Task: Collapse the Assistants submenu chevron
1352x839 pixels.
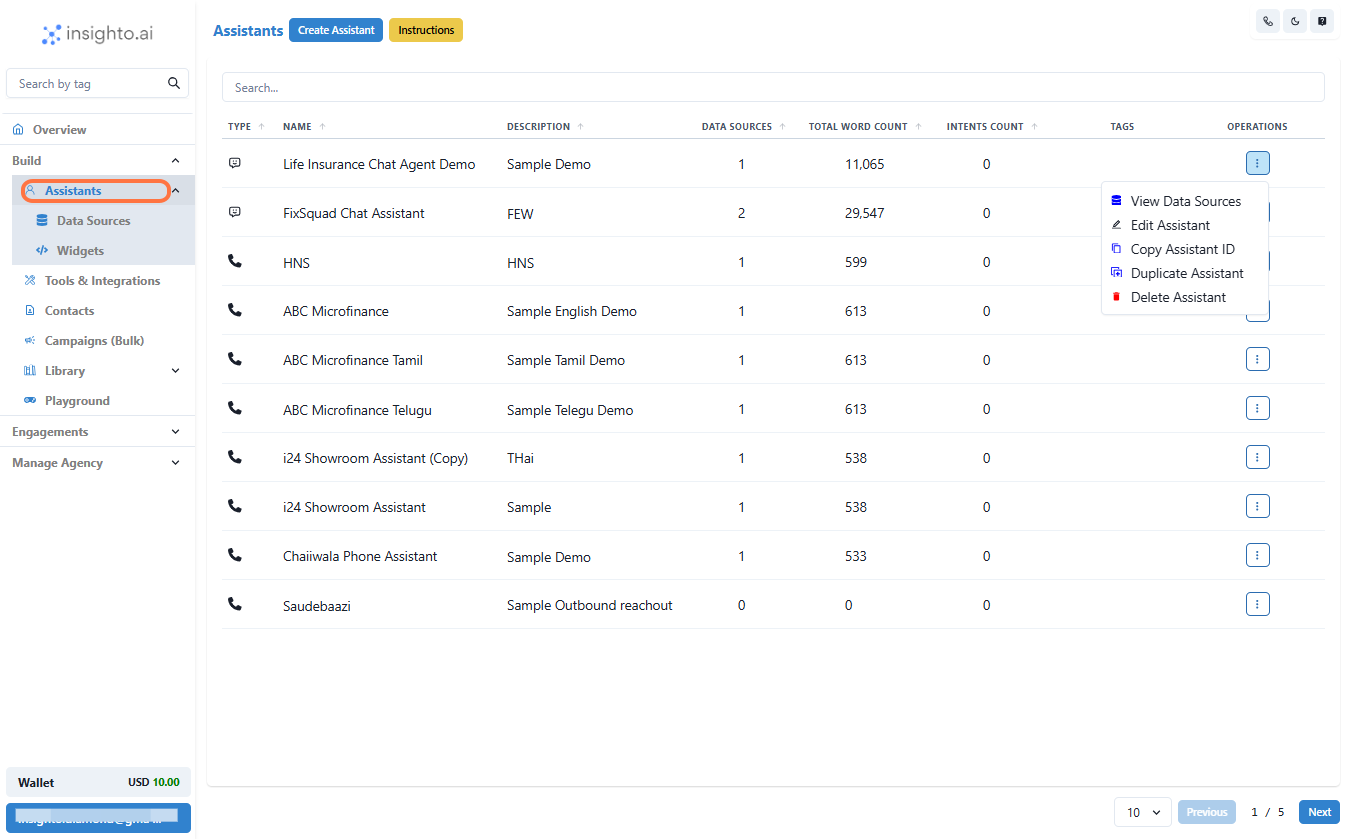Action: pyautogui.click(x=176, y=191)
